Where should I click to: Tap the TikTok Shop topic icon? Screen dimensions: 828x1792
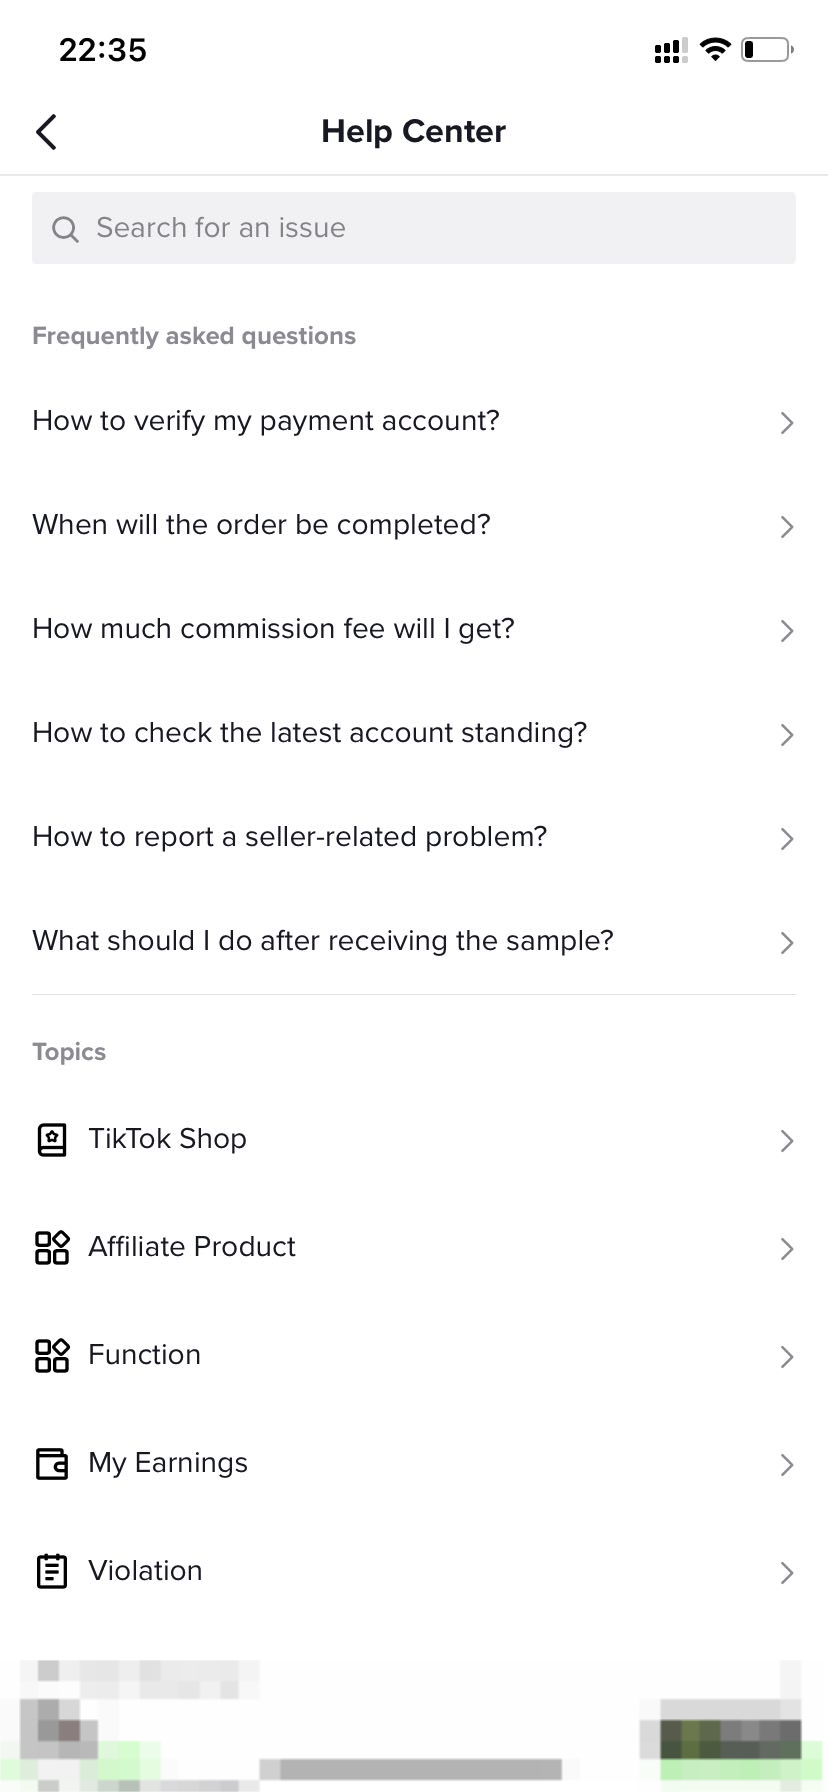click(52, 1140)
